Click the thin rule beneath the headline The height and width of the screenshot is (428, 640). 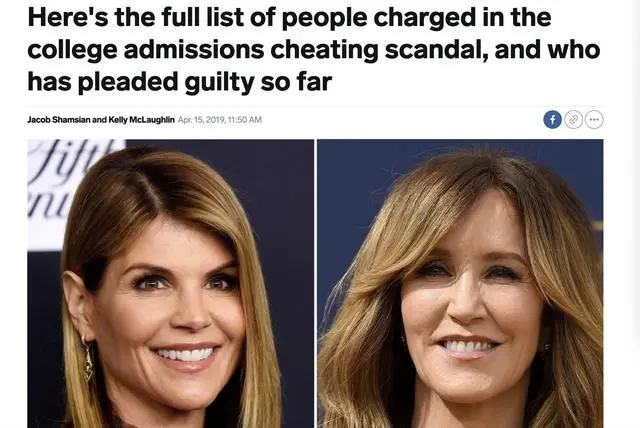point(315,106)
